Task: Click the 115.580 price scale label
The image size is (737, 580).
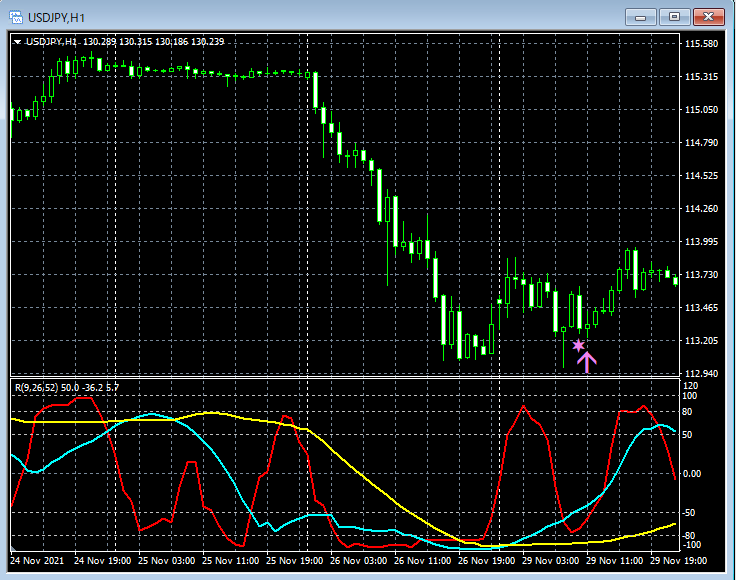Action: [701, 44]
